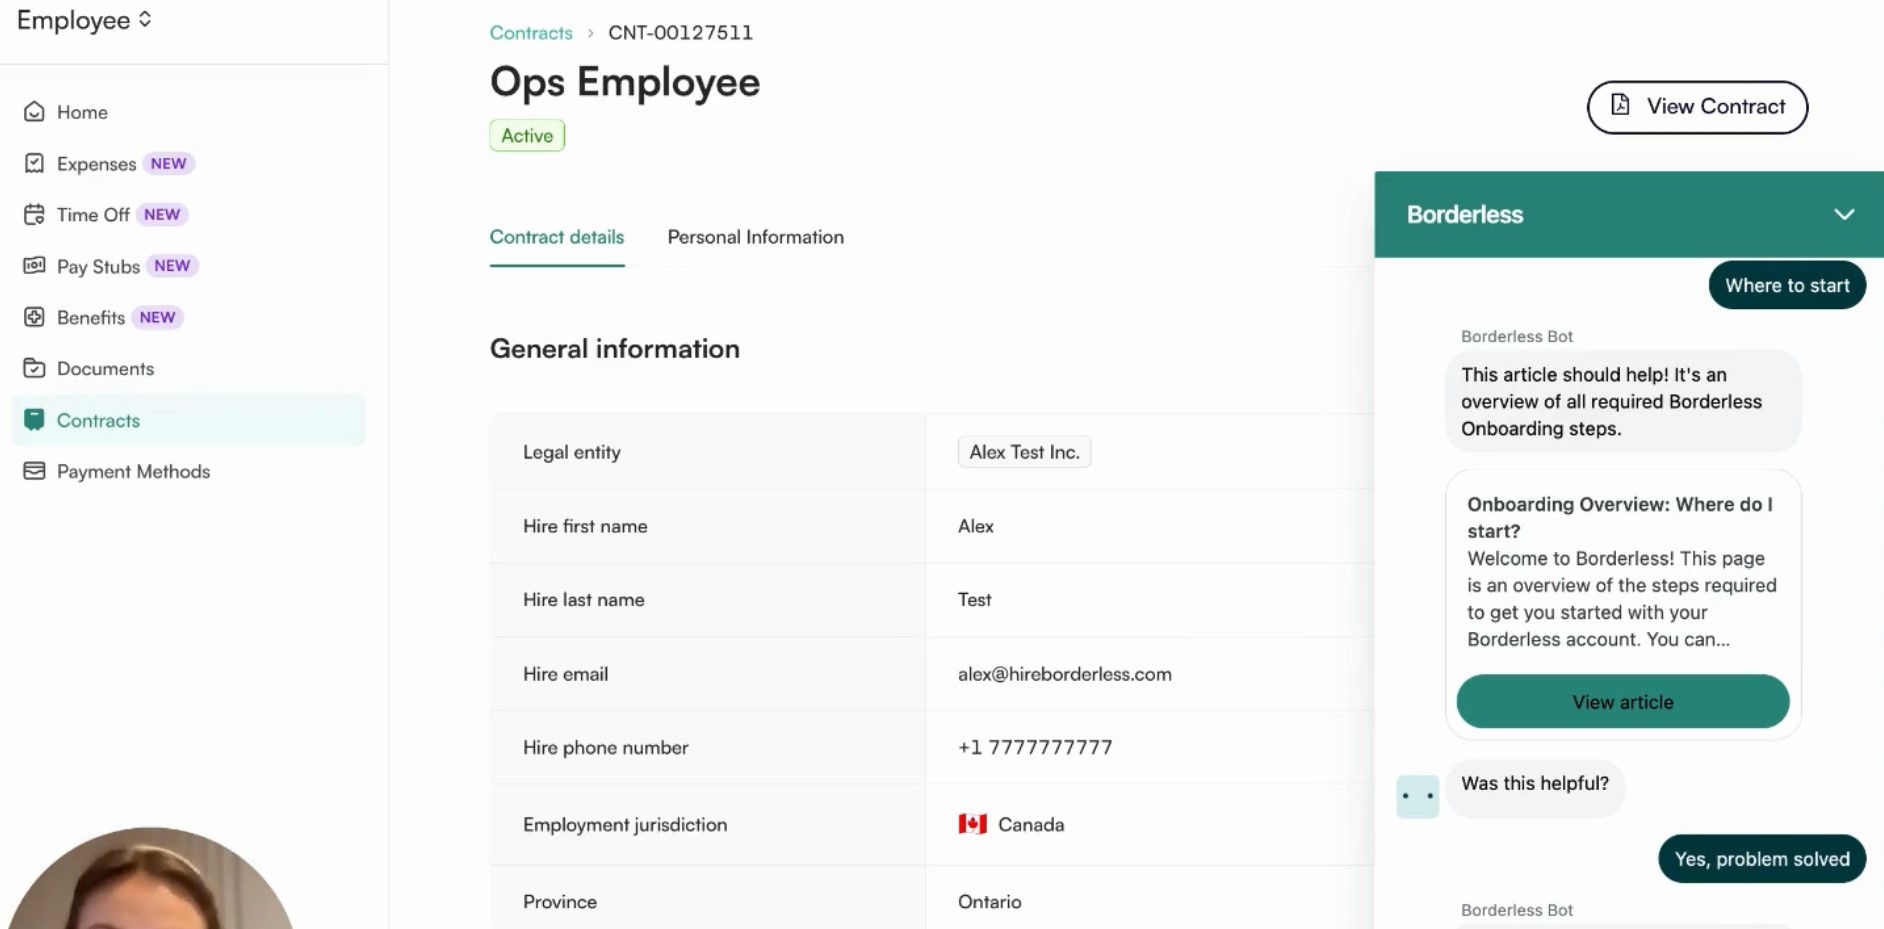Screen dimensions: 1884x929
Task: Open the Time Off calendar icon
Action: pyautogui.click(x=35, y=214)
